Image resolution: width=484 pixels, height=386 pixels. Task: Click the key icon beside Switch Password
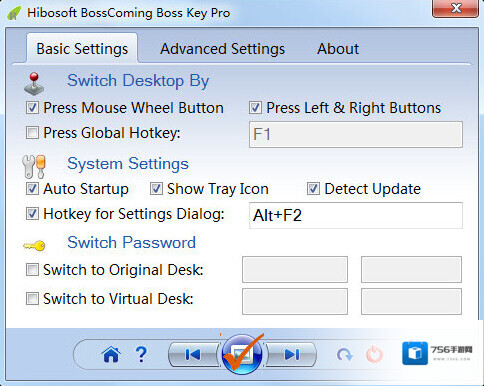(x=34, y=246)
